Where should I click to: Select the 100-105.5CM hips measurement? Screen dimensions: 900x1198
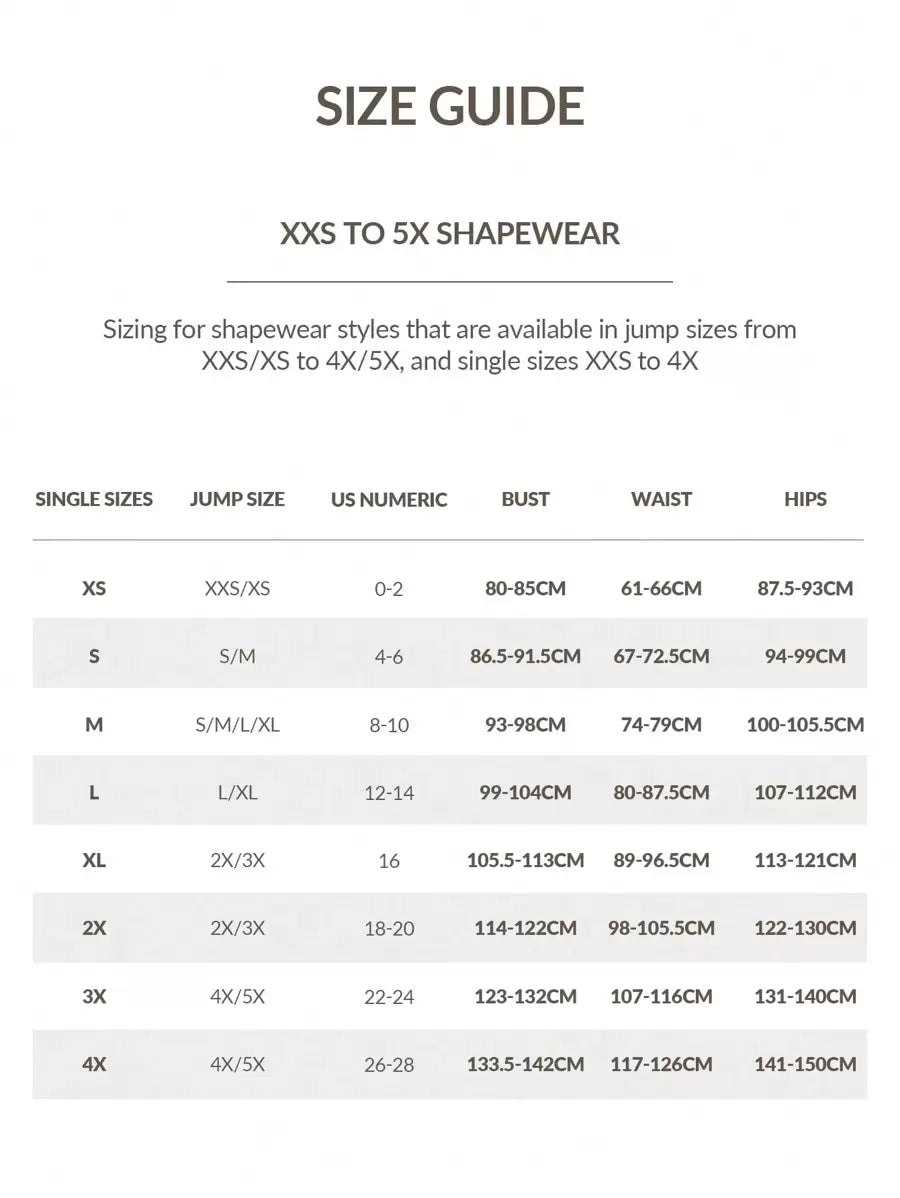(805, 724)
